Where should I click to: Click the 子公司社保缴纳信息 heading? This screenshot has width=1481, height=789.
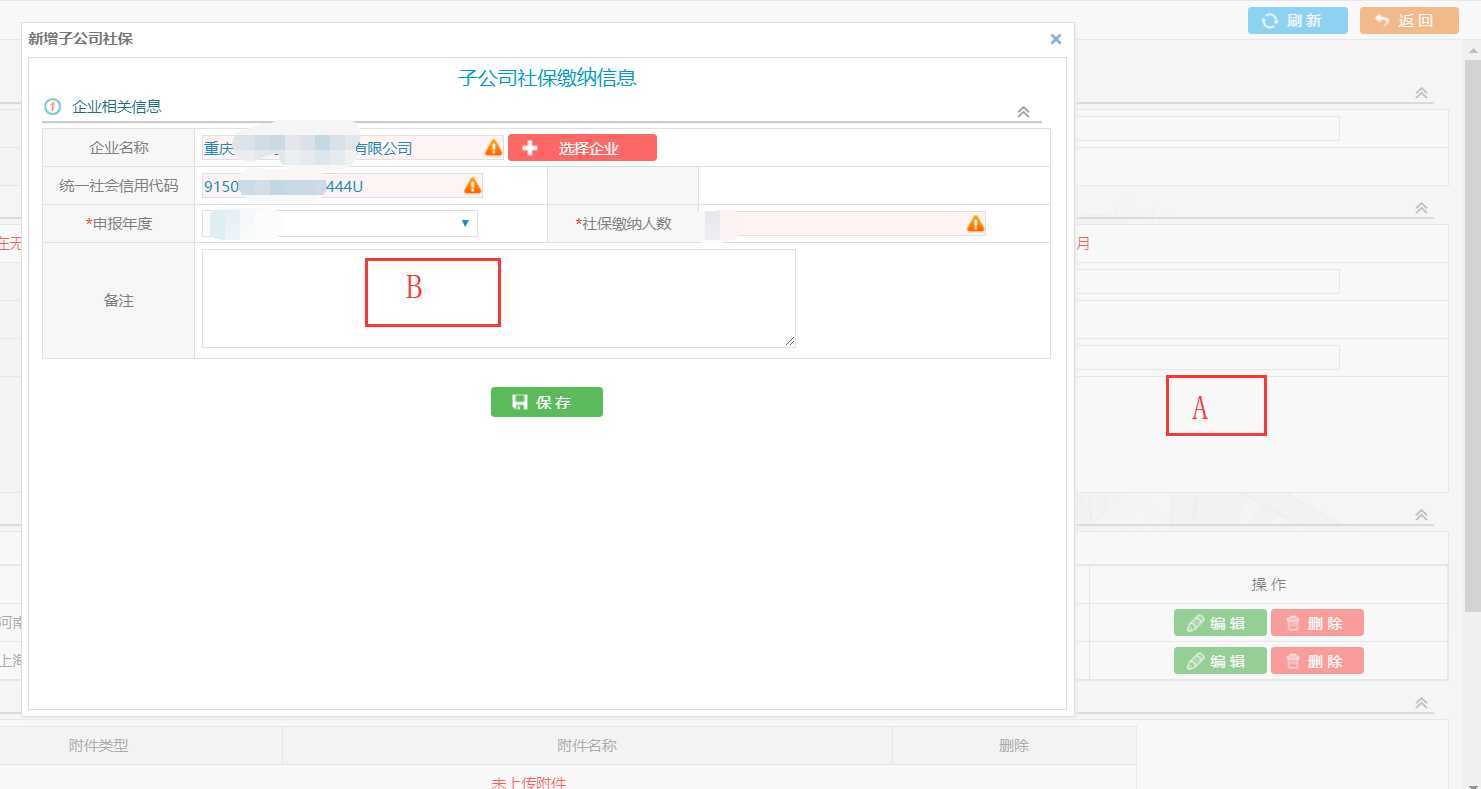tap(547, 78)
